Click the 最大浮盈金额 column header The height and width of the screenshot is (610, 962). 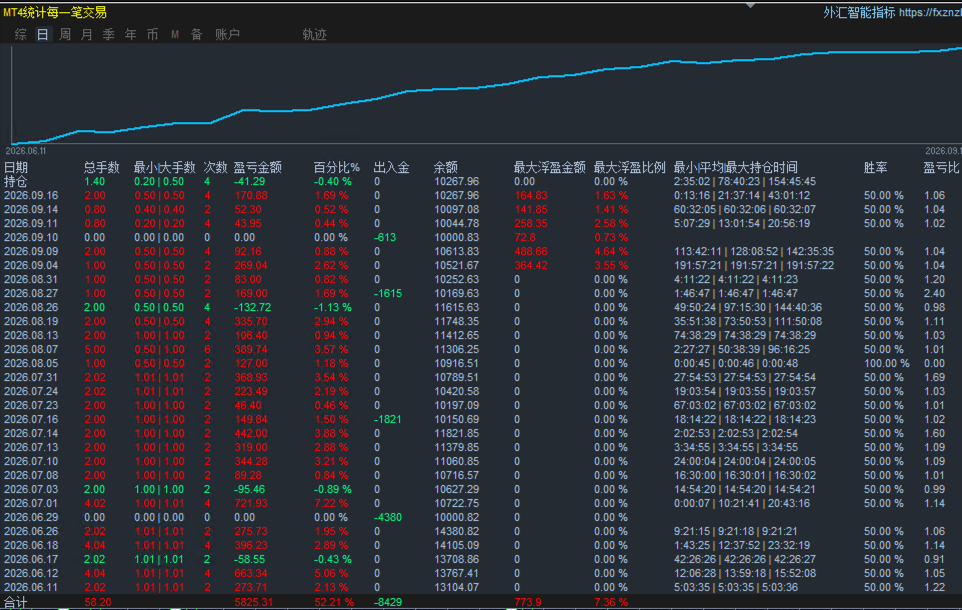click(x=549, y=167)
